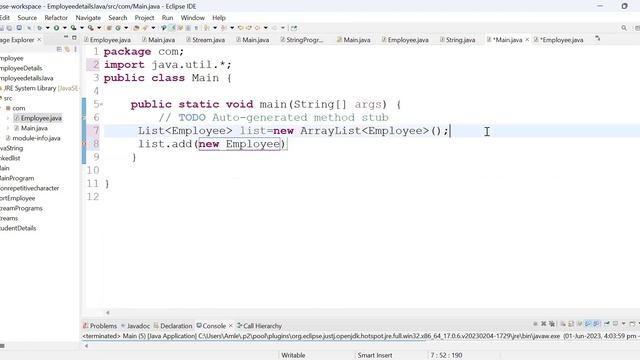Screen dimensions: 640x360
Task: Click the Toggle Mark Occurrences icon
Action: 172,28
